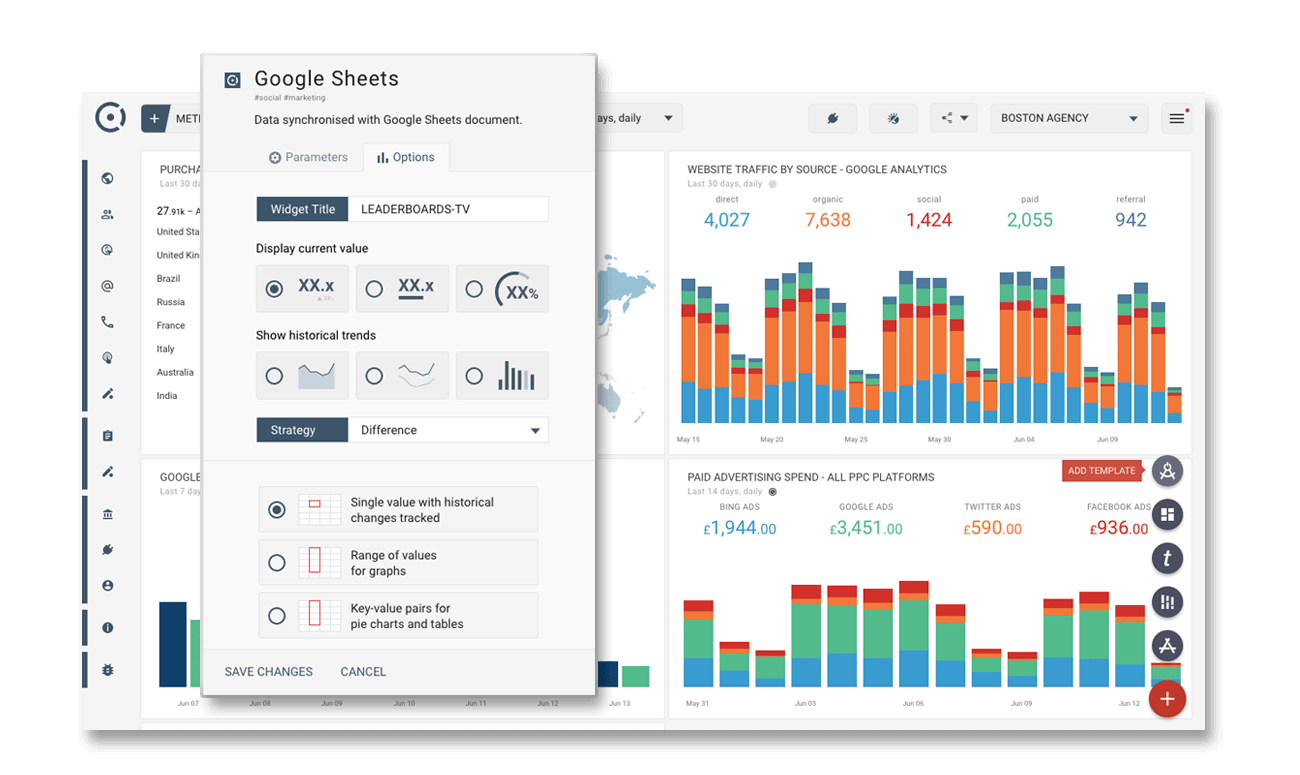
Task: Open the people icon in left sidebar
Action: pyautogui.click(x=107, y=214)
